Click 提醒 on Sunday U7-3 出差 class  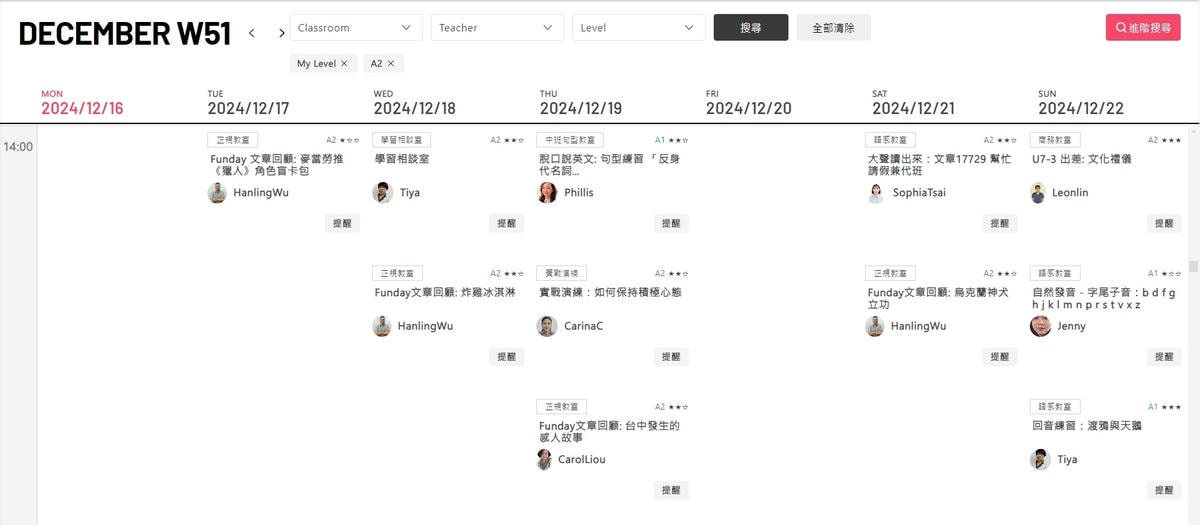point(1164,223)
